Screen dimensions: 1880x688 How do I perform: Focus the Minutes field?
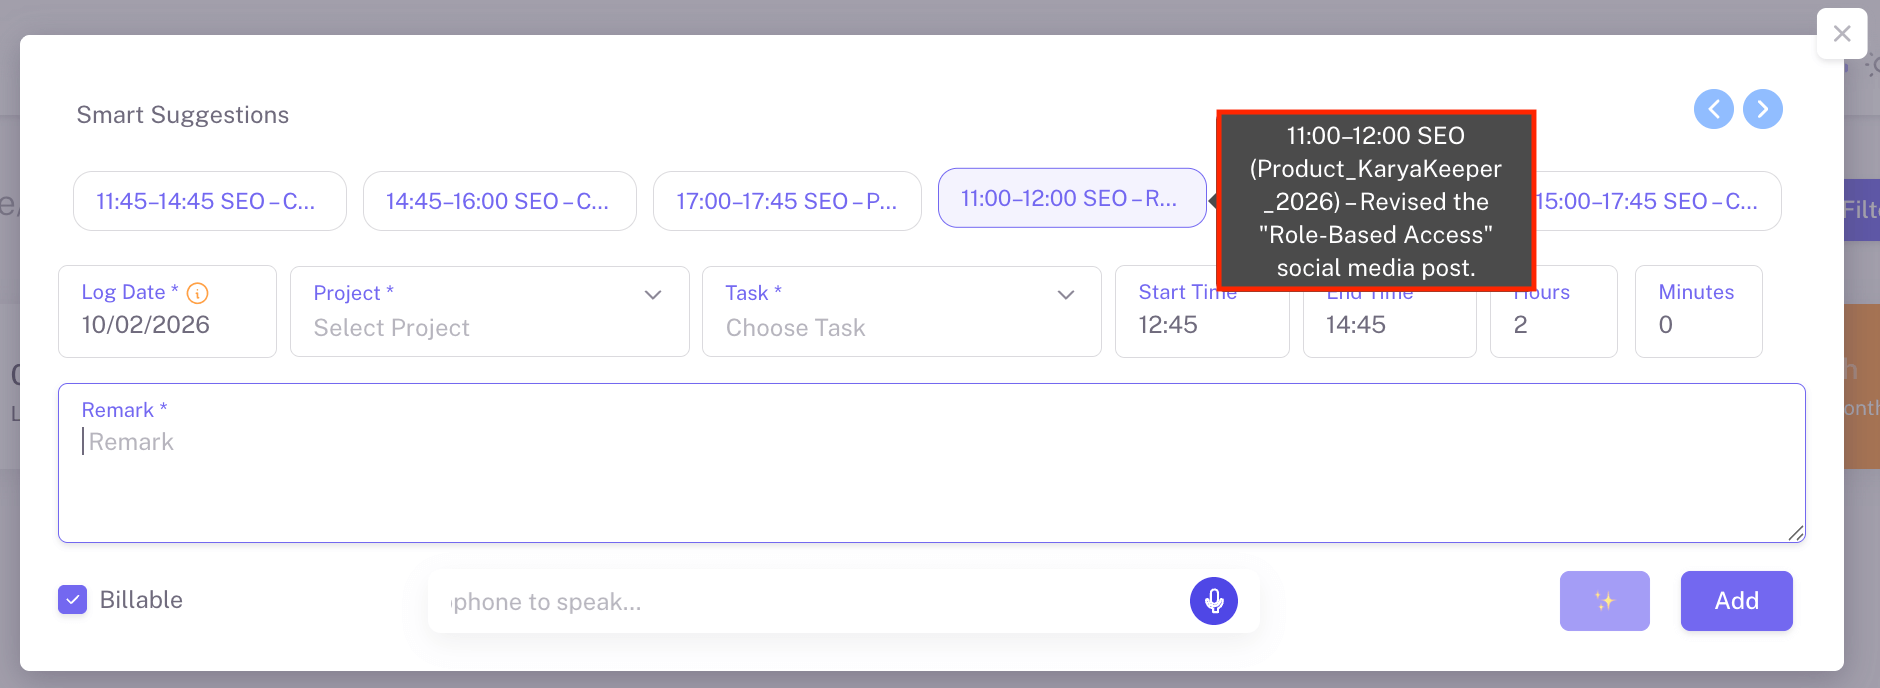pos(1697,325)
